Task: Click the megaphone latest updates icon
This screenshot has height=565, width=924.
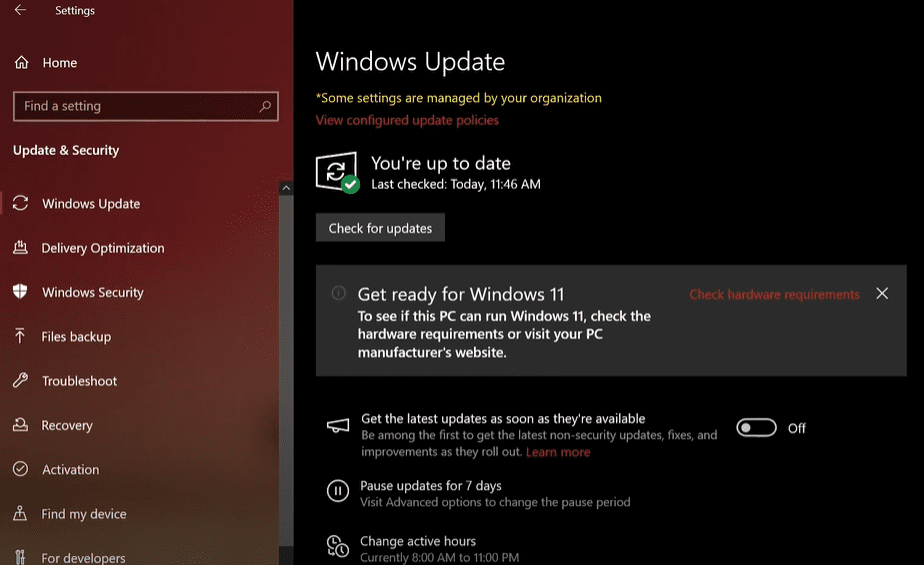Action: (338, 425)
